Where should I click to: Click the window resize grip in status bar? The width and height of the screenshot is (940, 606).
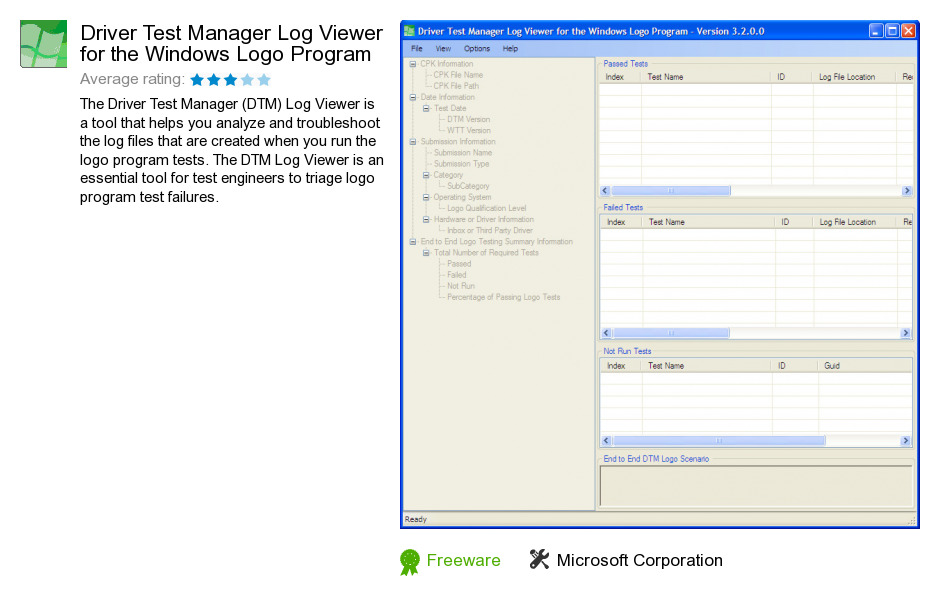point(912,521)
